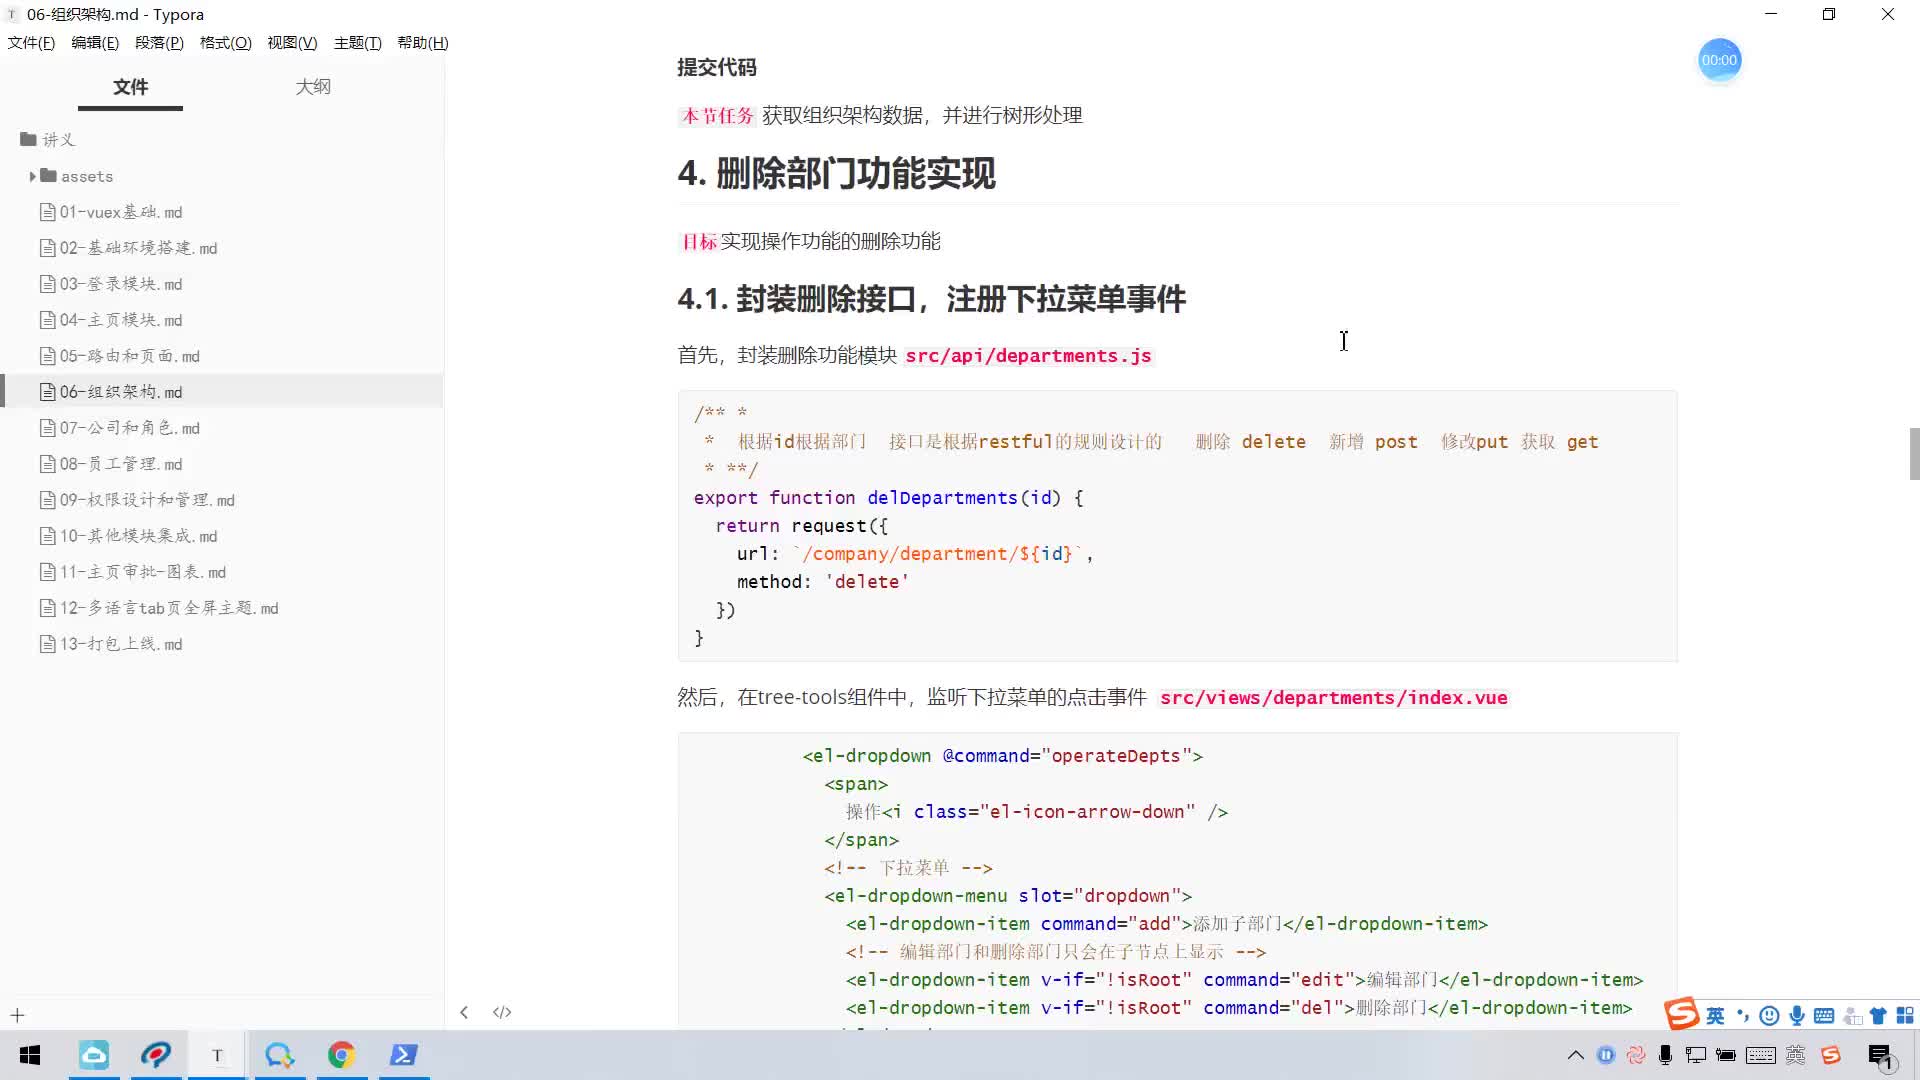Open the notification center icon
This screenshot has width=1920, height=1080.
[x=1880, y=1056]
